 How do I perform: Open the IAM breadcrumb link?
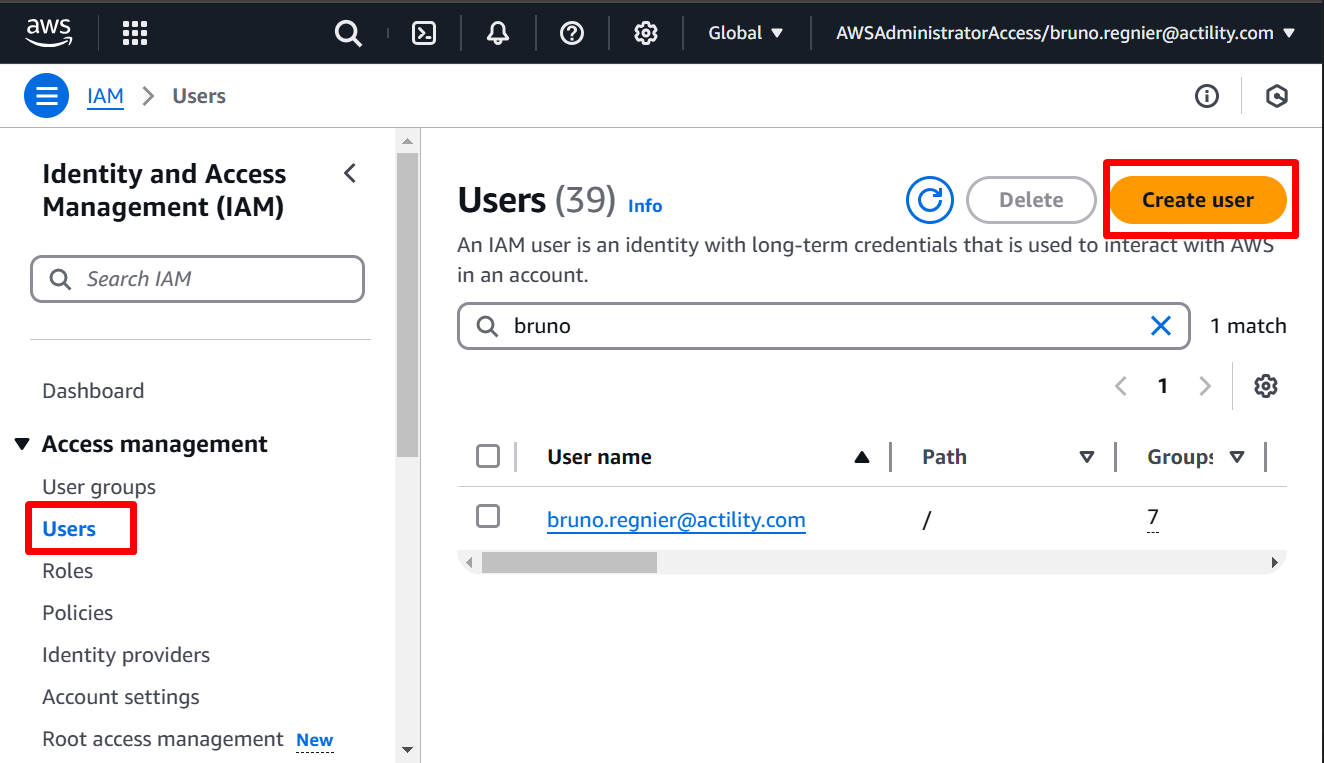pos(105,96)
